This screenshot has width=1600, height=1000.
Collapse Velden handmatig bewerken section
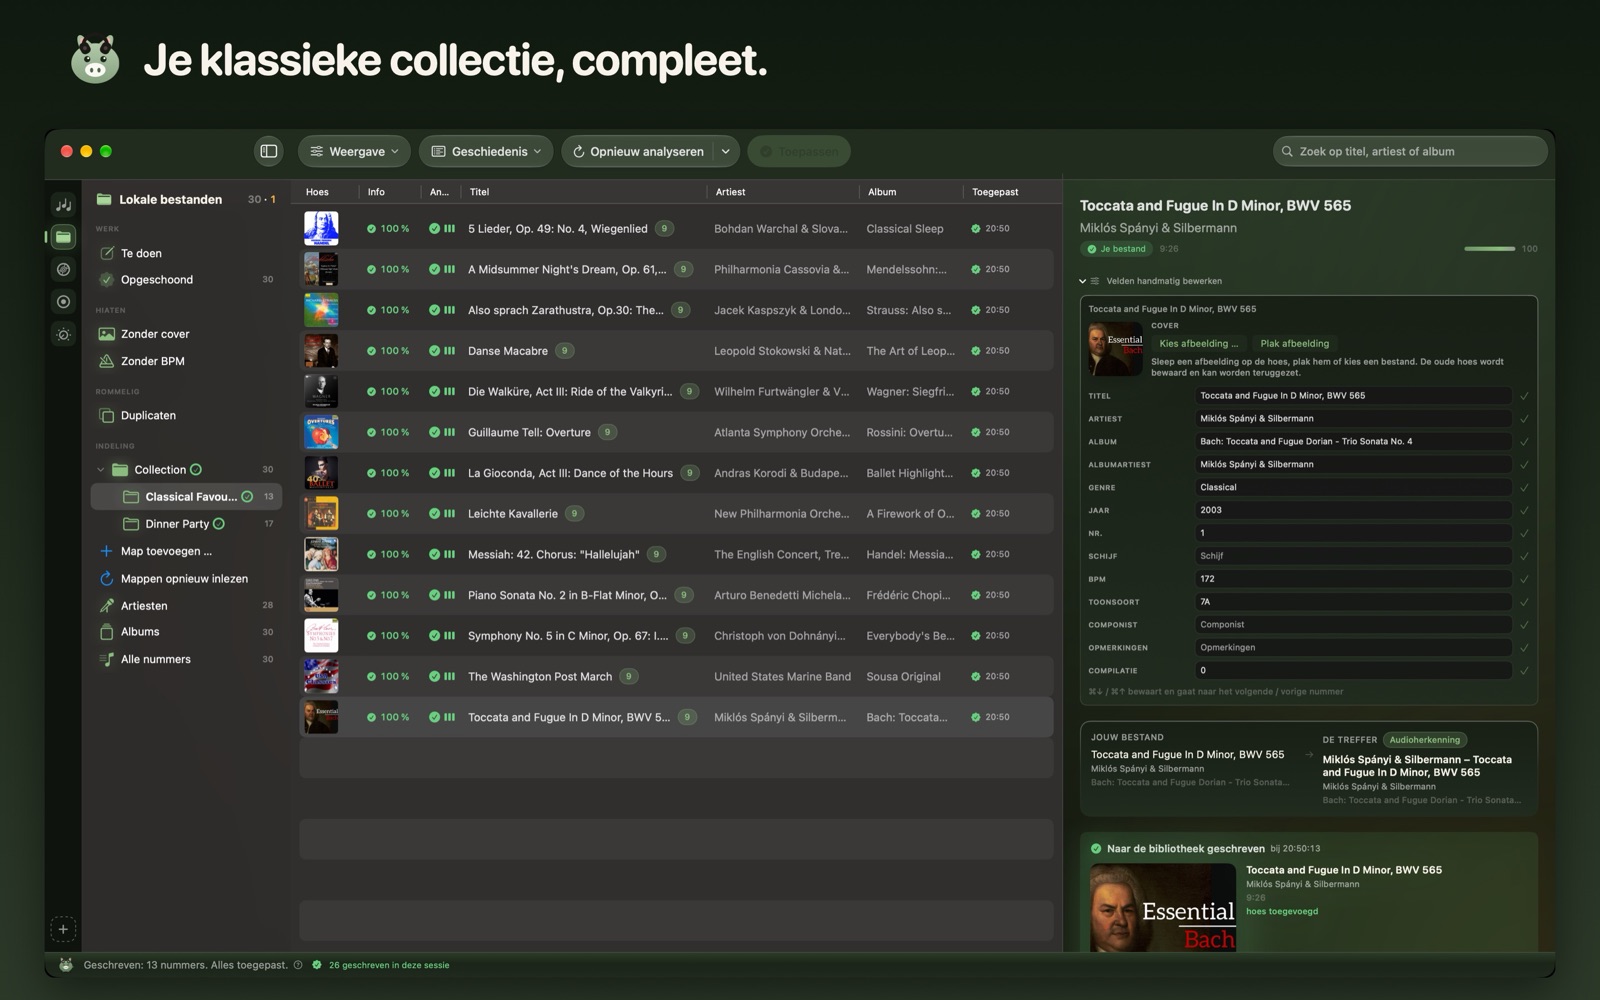click(1082, 281)
